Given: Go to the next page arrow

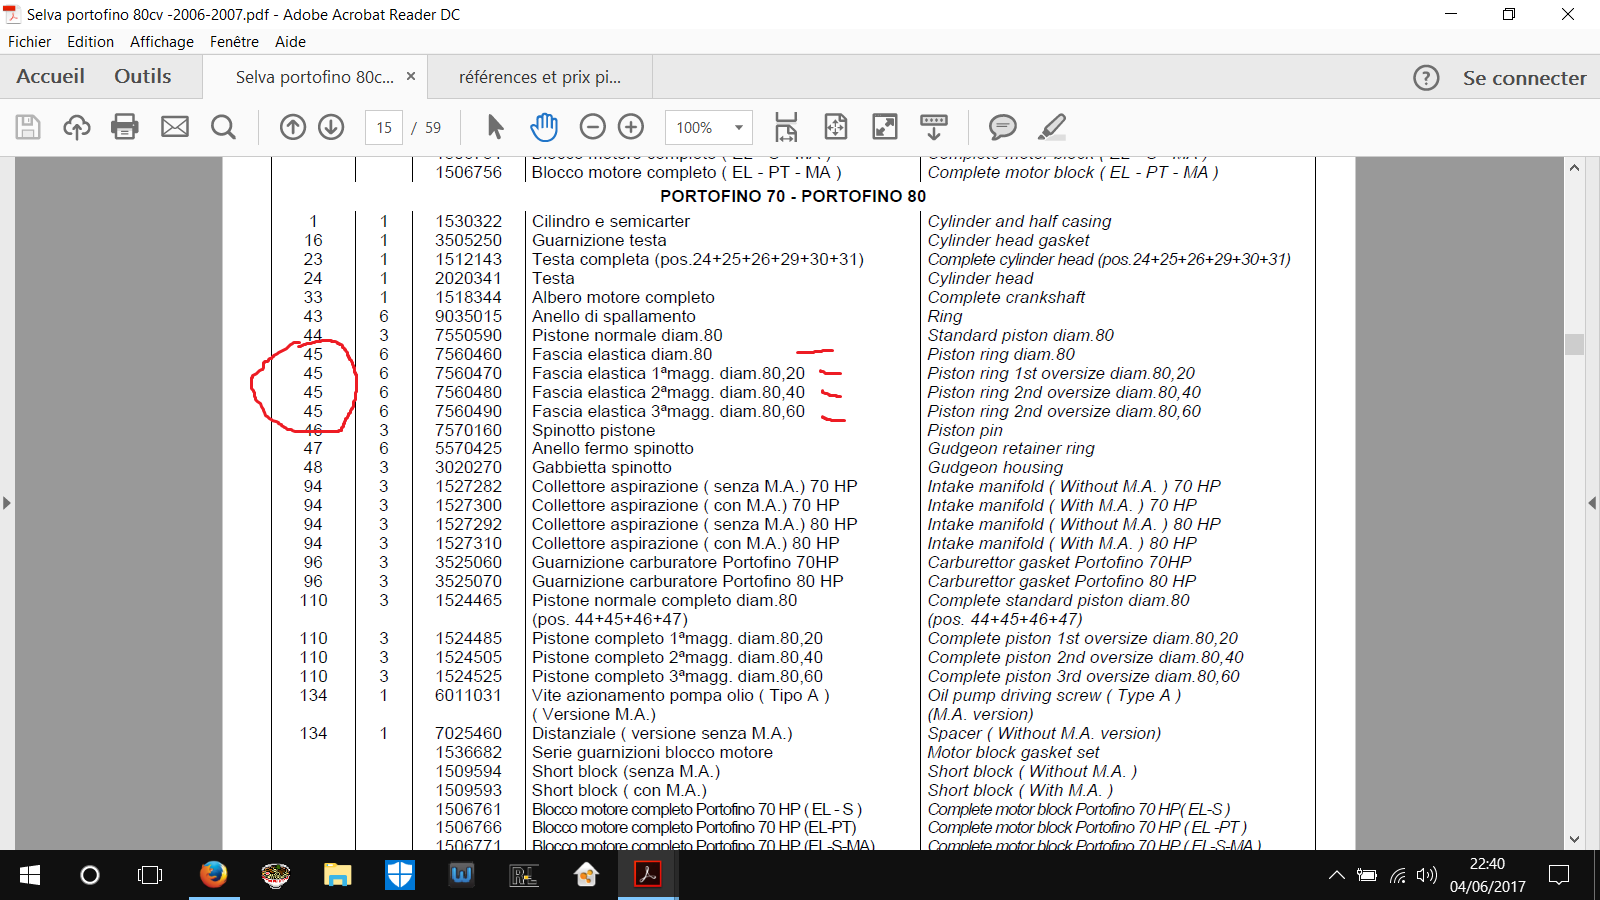Looking at the screenshot, I should pos(331,127).
